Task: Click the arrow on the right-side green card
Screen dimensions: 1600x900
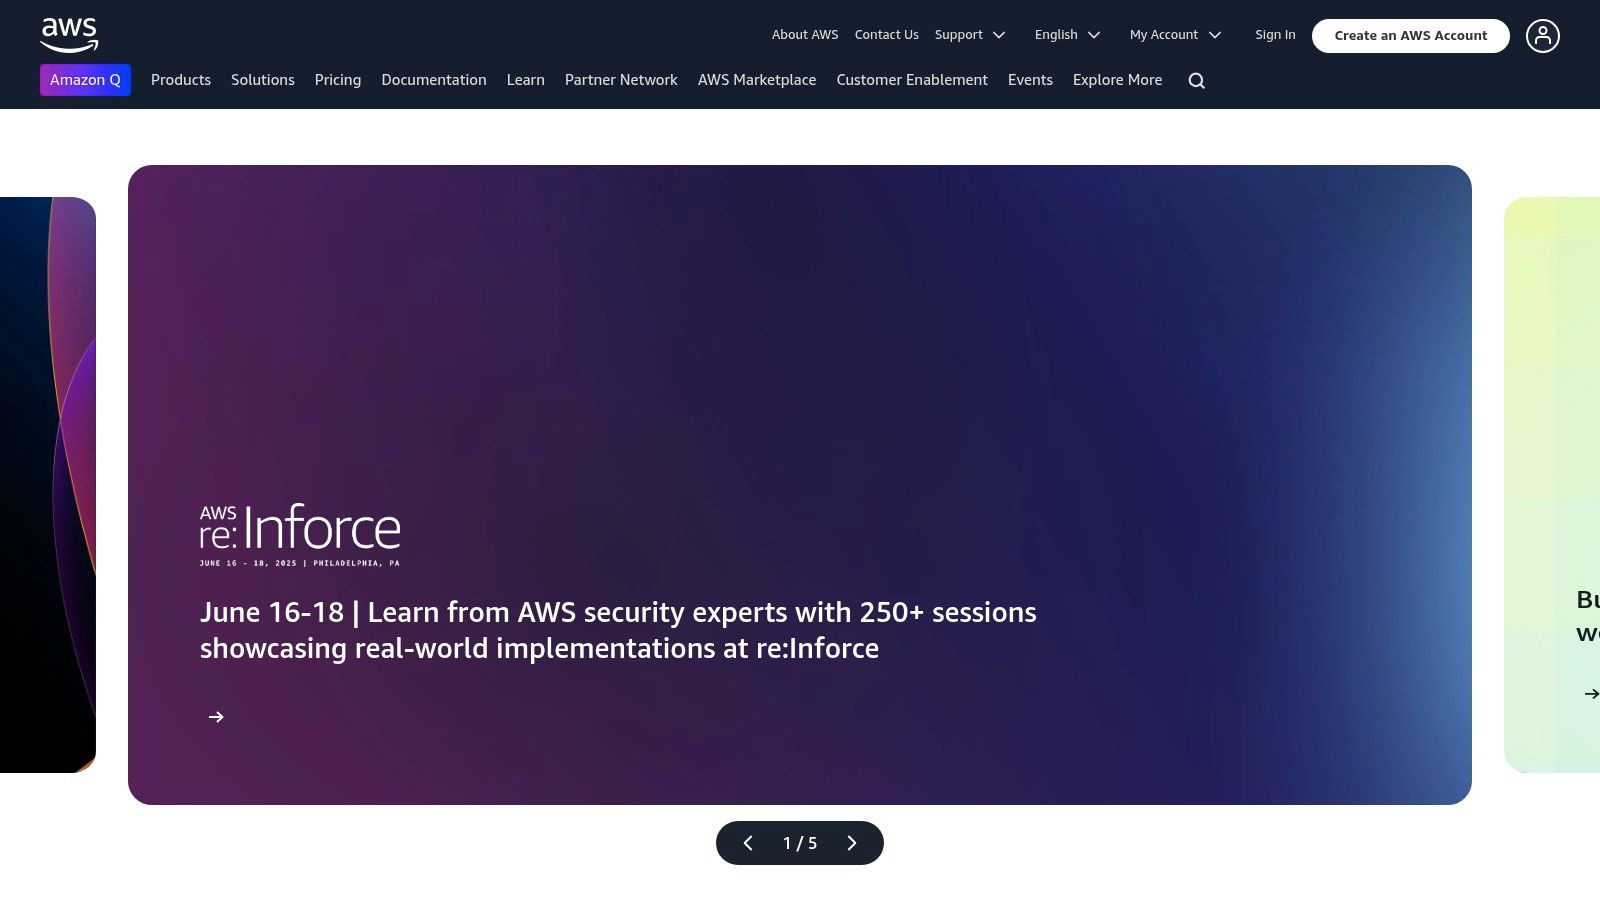Action: tap(1591, 693)
